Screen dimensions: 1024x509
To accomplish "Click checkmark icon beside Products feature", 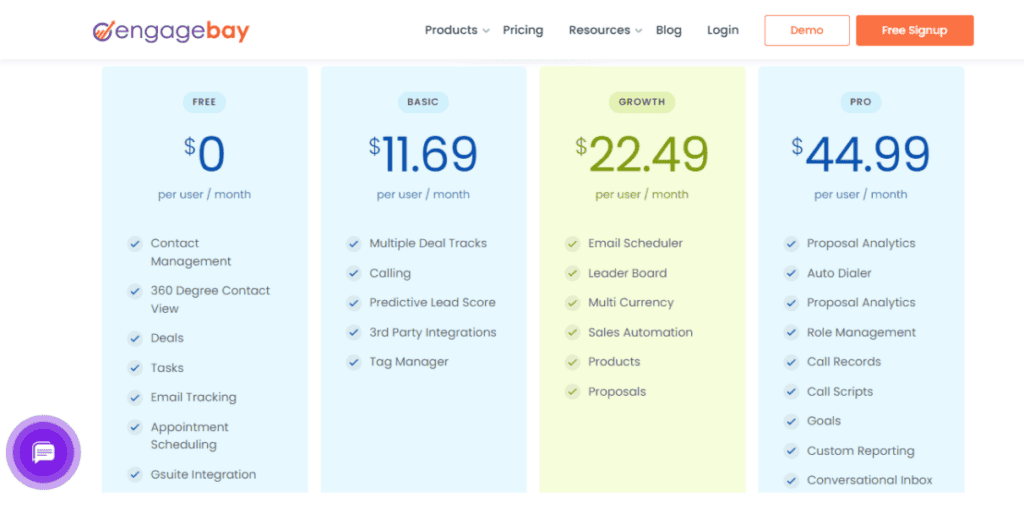I will [573, 362].
